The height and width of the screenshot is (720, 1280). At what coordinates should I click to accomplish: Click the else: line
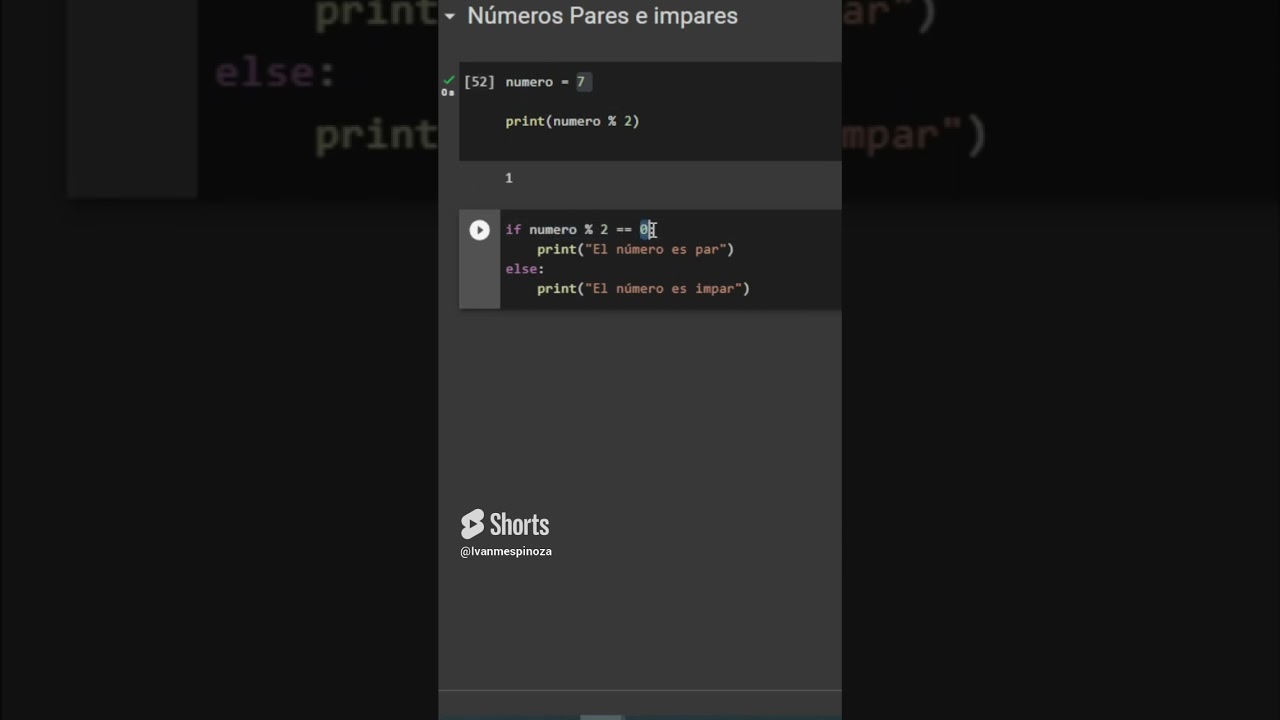point(525,269)
